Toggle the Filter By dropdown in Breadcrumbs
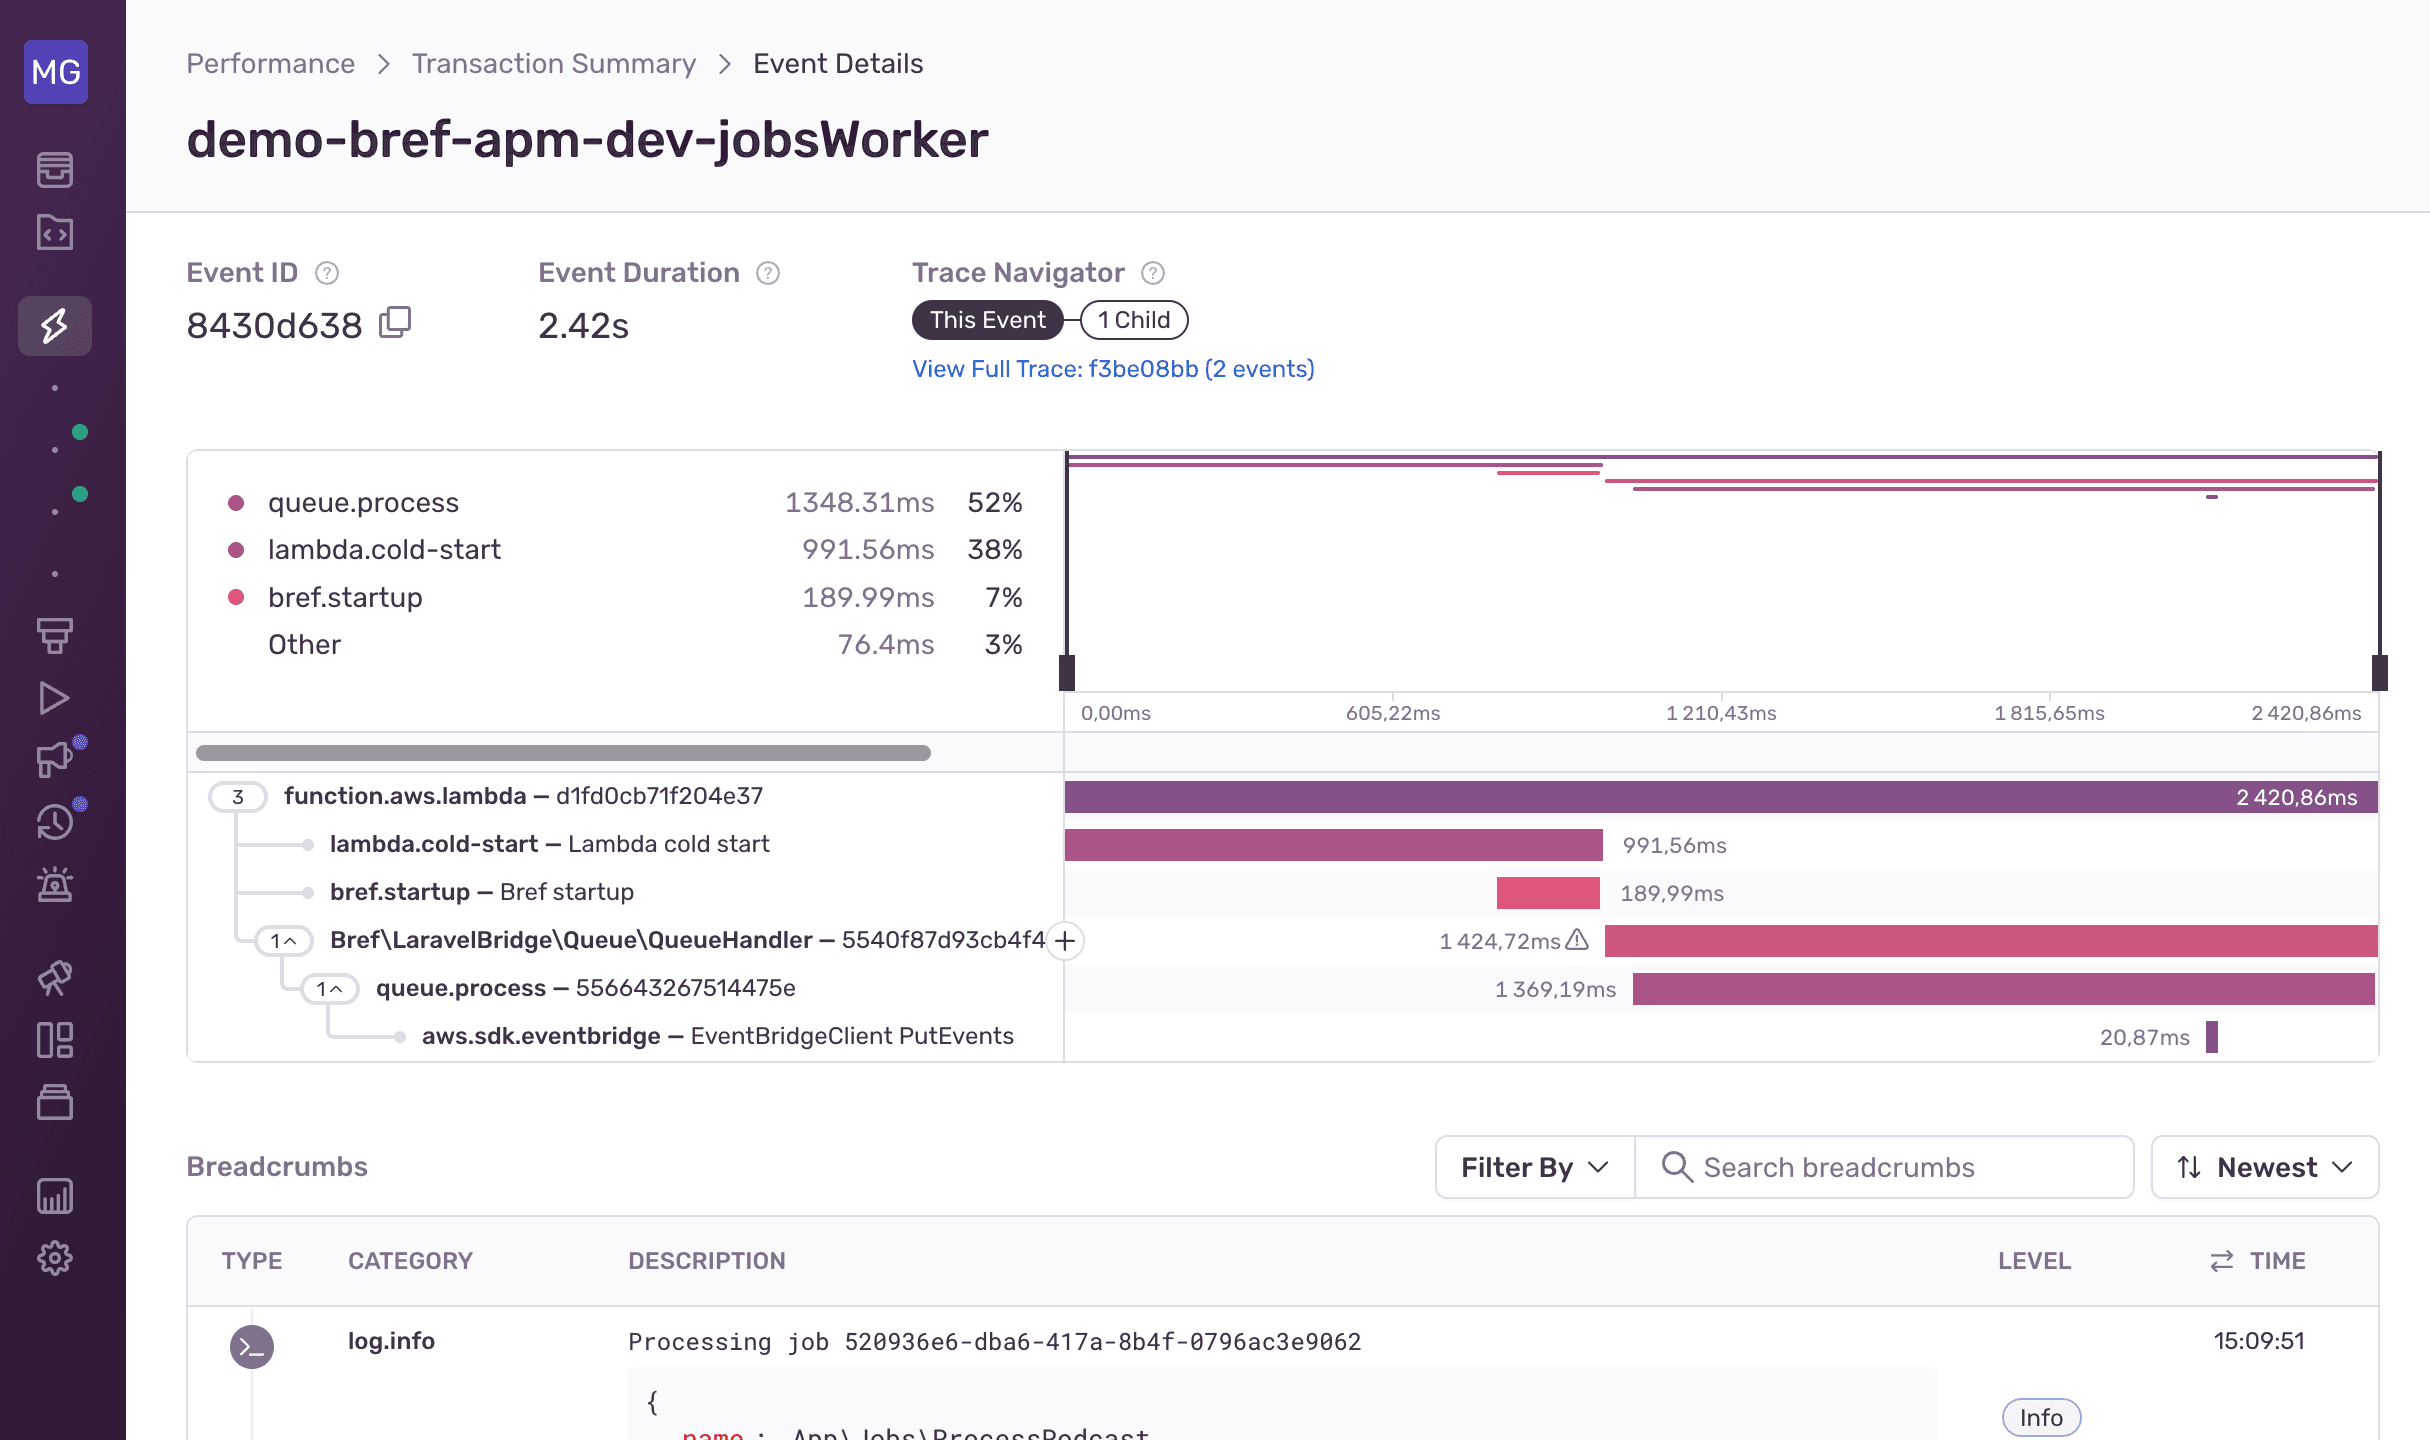Viewport: 2430px width, 1440px height. (x=1532, y=1167)
